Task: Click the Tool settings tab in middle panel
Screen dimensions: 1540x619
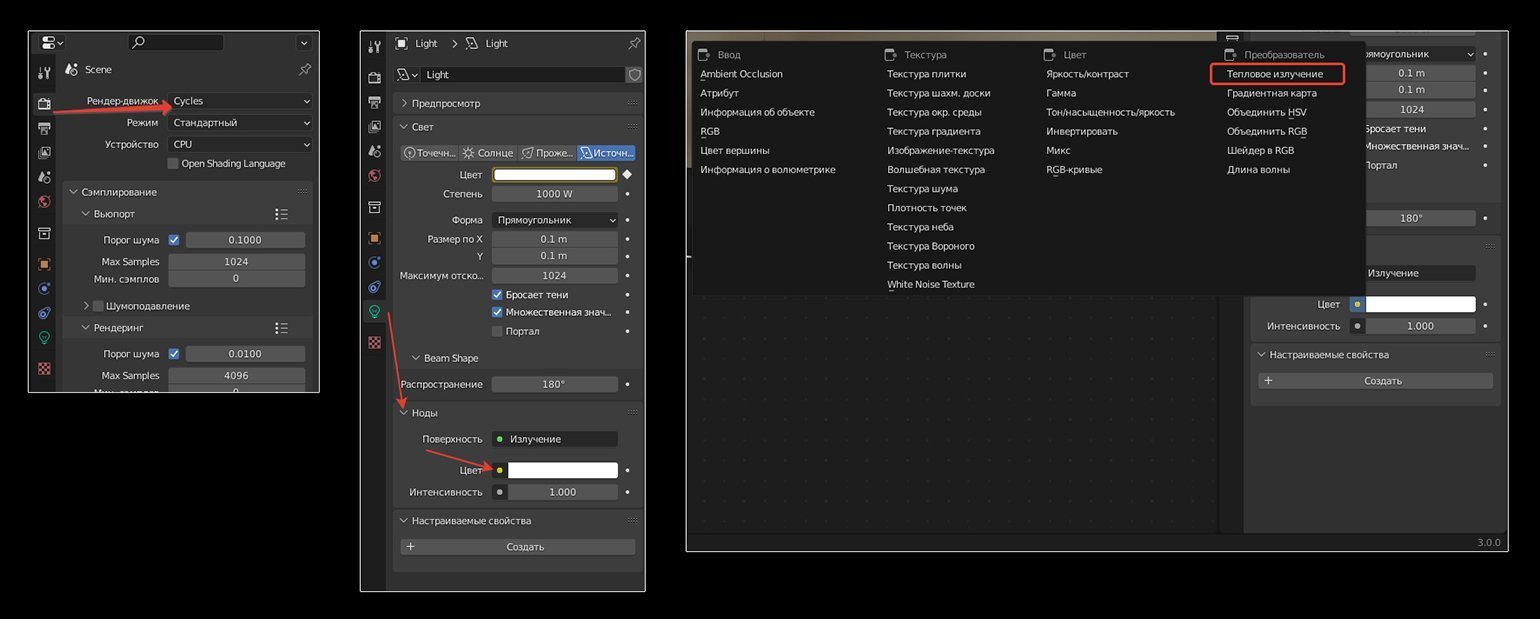Action: [375, 47]
